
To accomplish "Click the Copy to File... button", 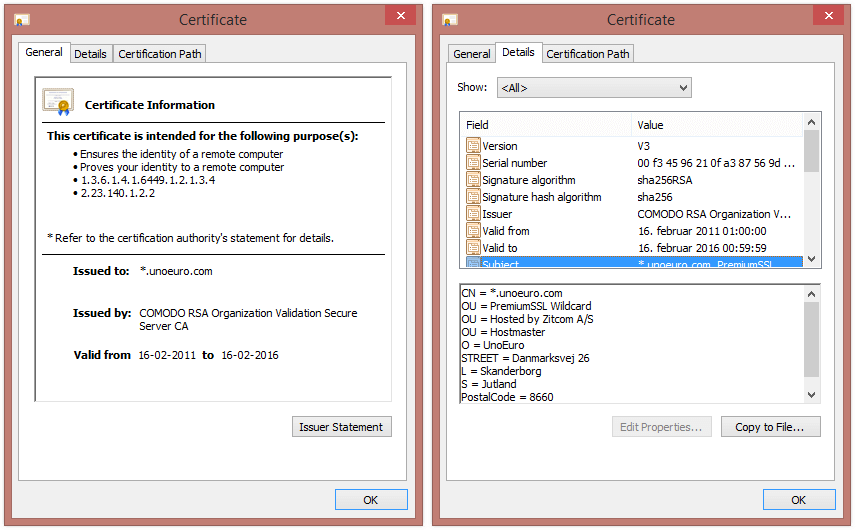I will pyautogui.click(x=770, y=427).
